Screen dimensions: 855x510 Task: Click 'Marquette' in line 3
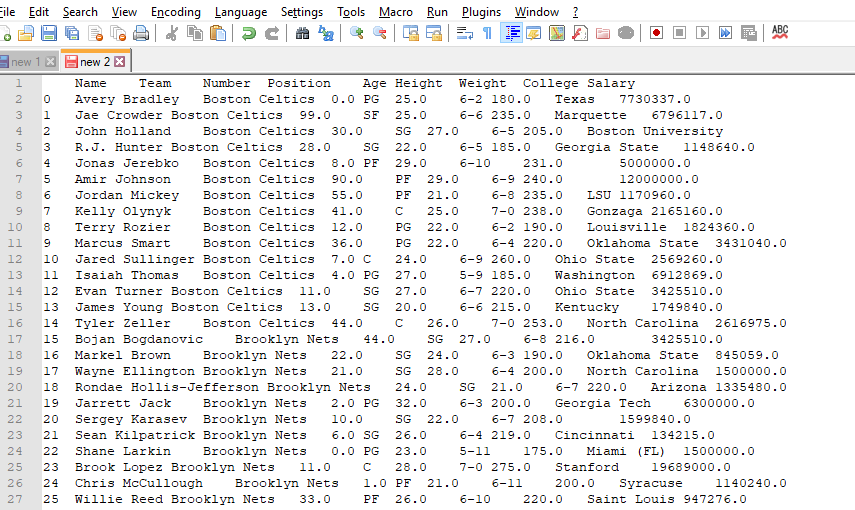(x=591, y=116)
